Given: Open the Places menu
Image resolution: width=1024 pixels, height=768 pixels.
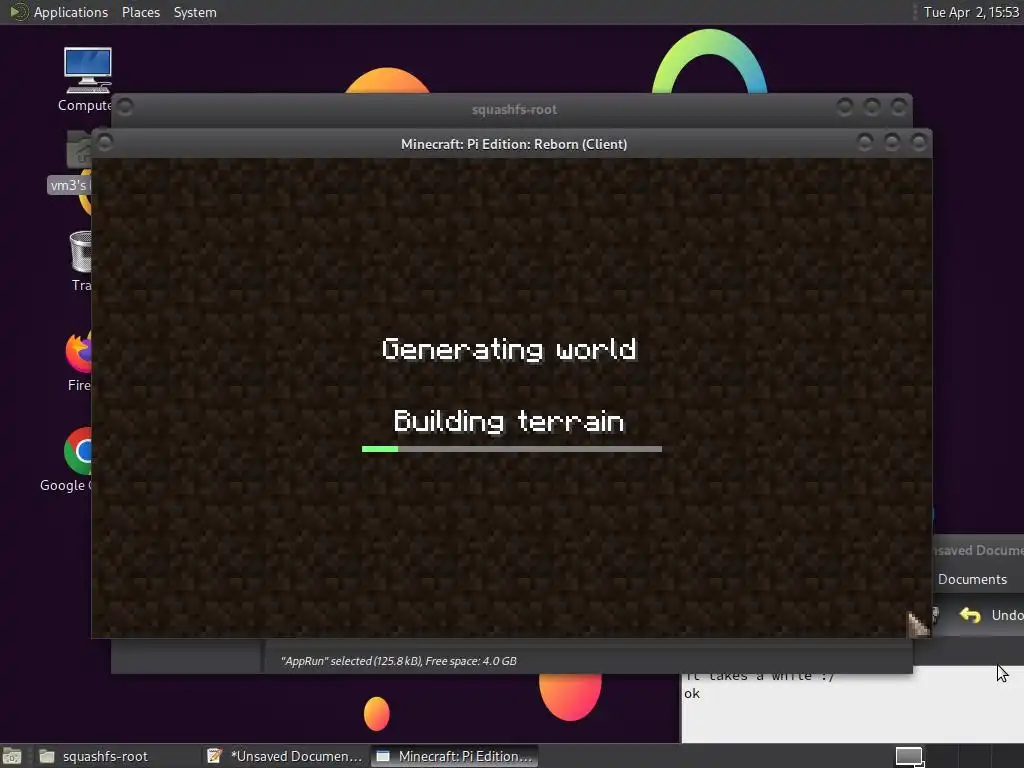Looking at the screenshot, I should 140,12.
